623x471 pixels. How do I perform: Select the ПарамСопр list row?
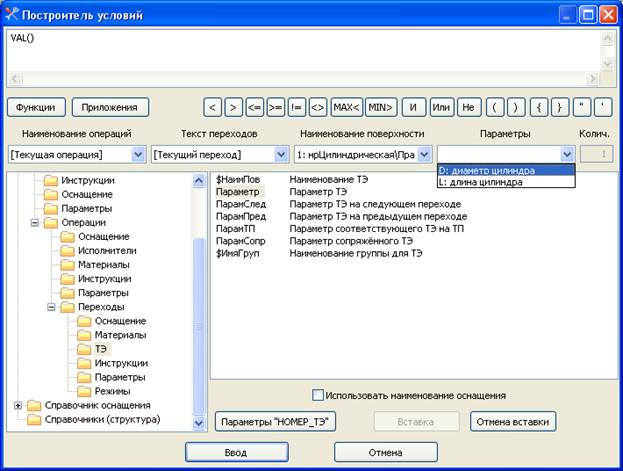click(x=314, y=241)
